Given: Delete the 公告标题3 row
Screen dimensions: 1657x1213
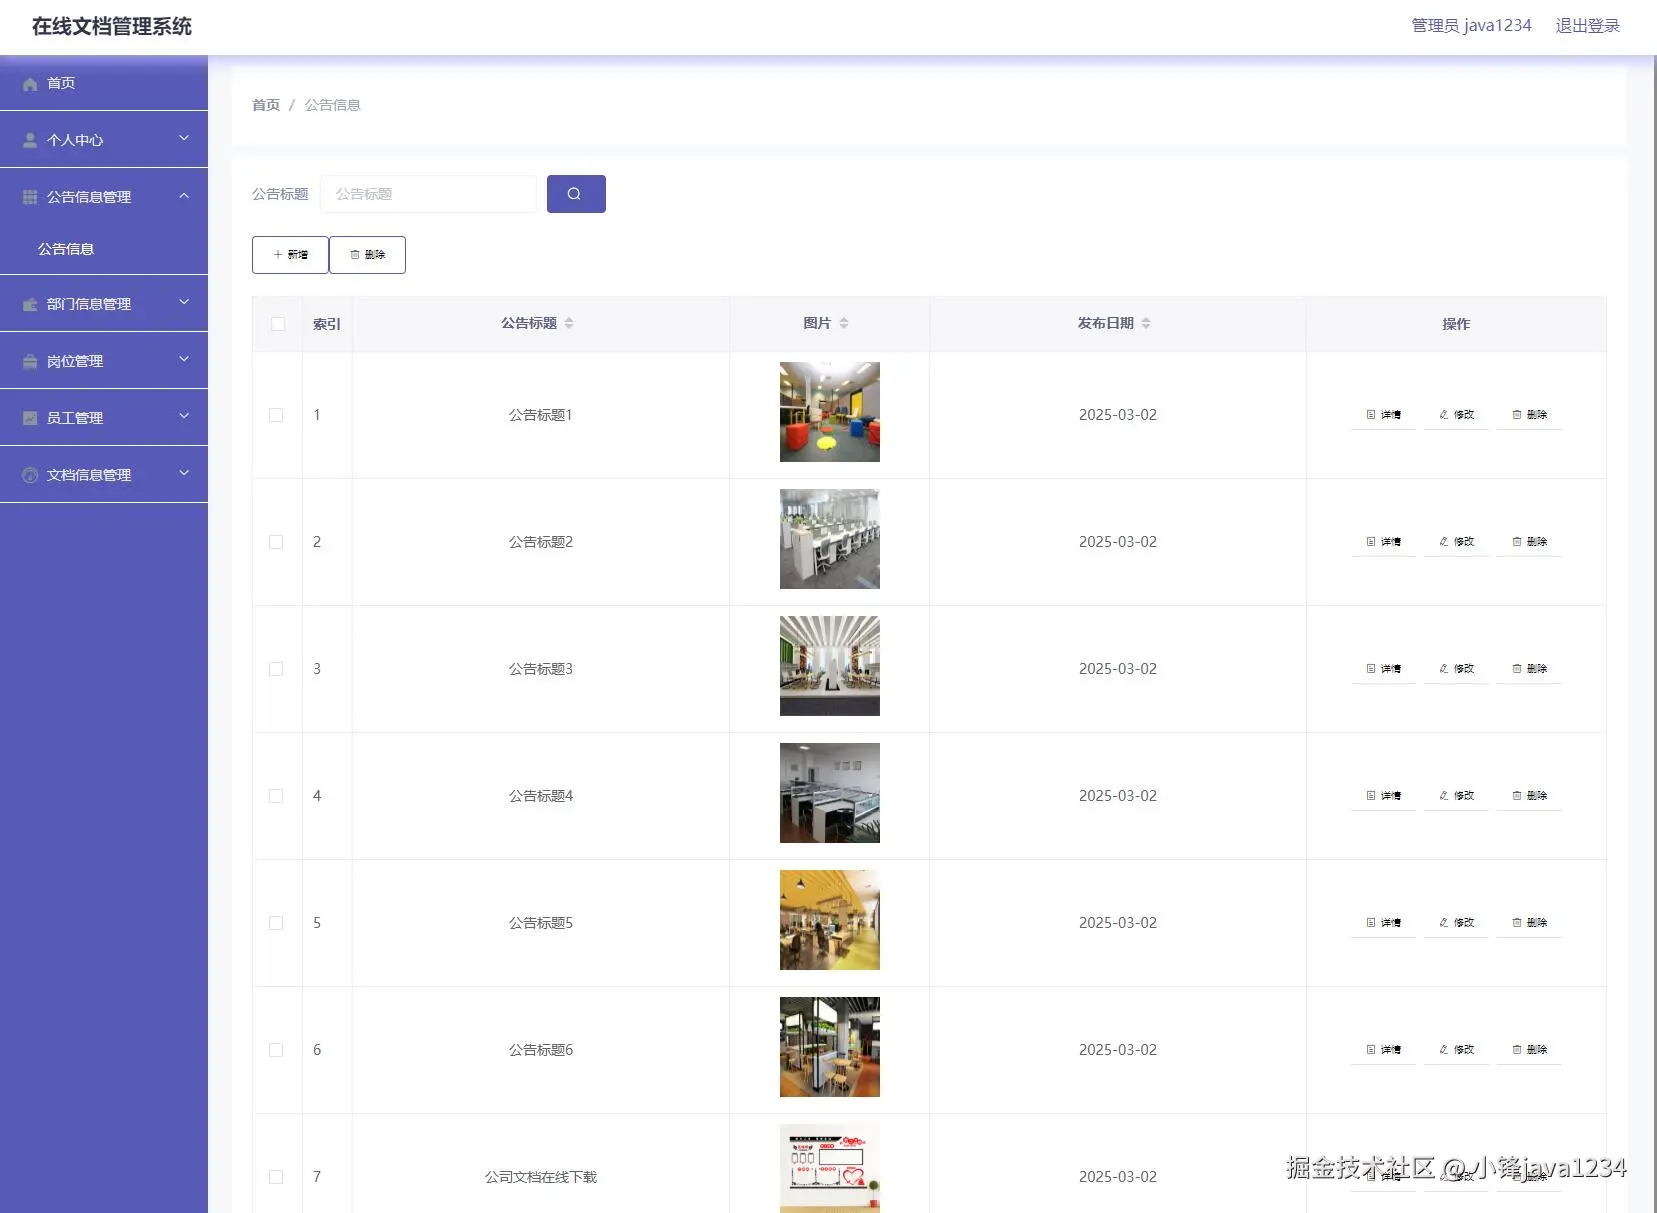Looking at the screenshot, I should click(x=1529, y=669).
